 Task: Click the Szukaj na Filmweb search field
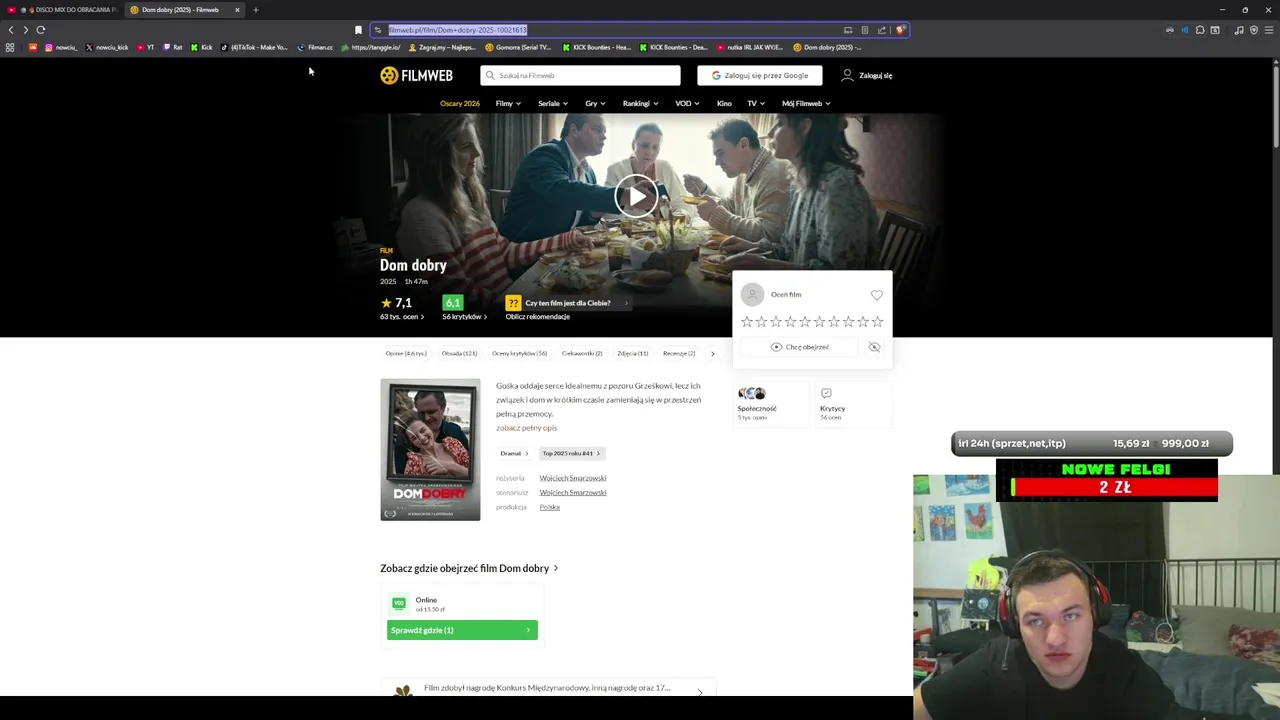coord(580,75)
